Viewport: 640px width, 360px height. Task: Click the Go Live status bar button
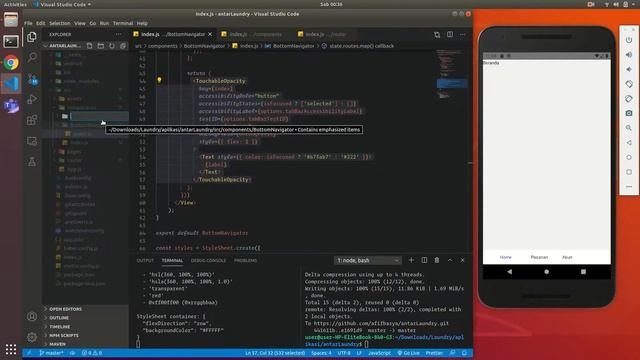point(409,353)
